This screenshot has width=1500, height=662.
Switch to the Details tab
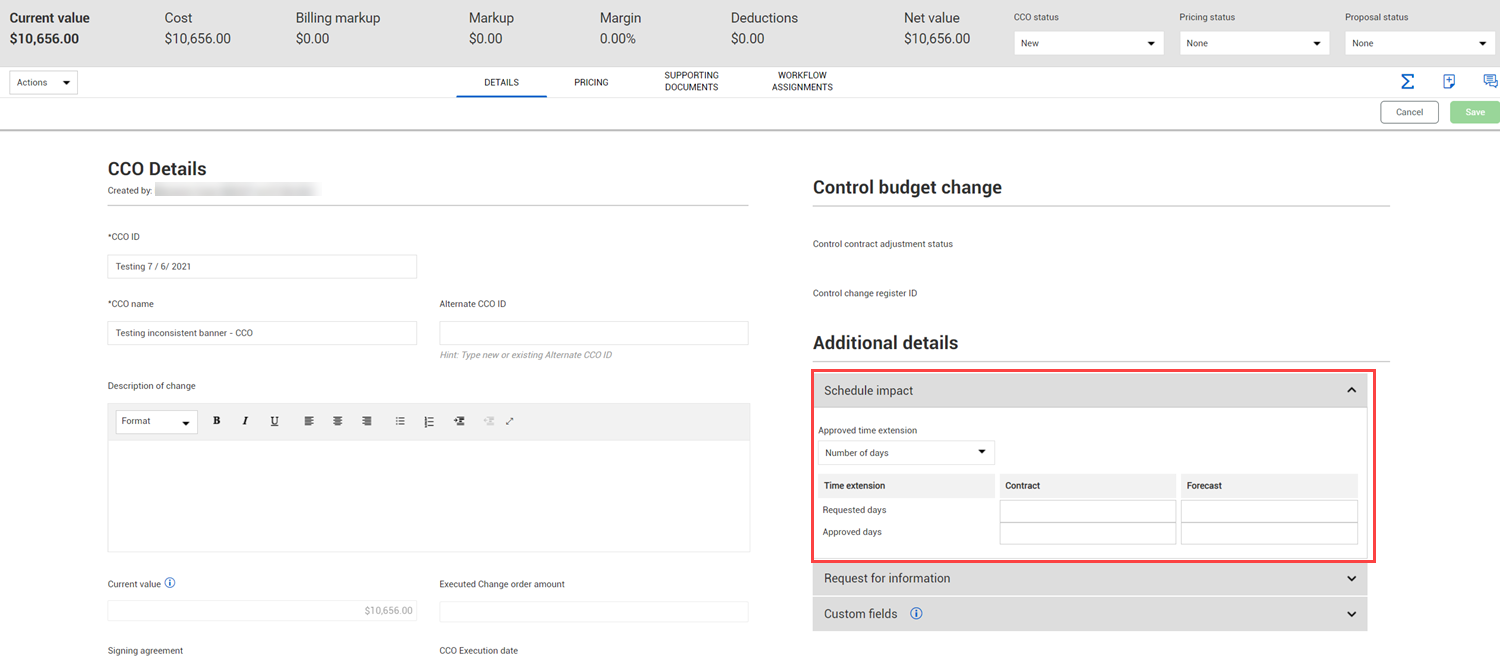click(501, 82)
